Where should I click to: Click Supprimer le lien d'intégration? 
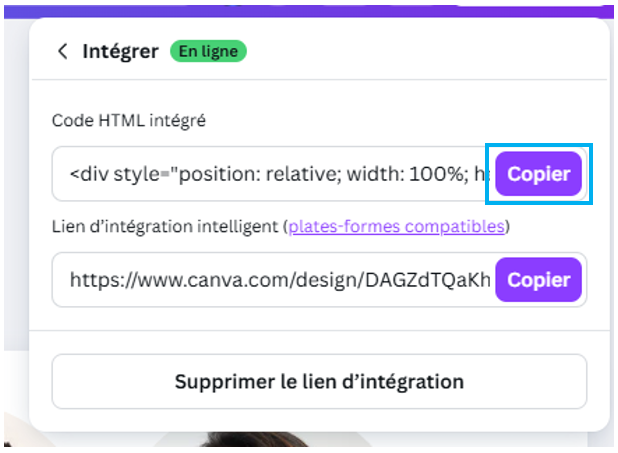tap(319, 381)
